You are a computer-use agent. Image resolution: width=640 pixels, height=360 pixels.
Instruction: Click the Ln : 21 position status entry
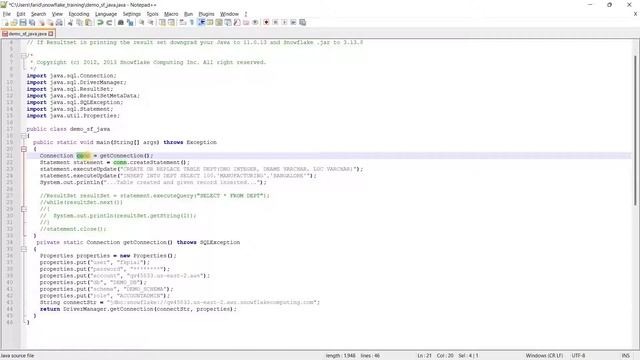(424, 356)
